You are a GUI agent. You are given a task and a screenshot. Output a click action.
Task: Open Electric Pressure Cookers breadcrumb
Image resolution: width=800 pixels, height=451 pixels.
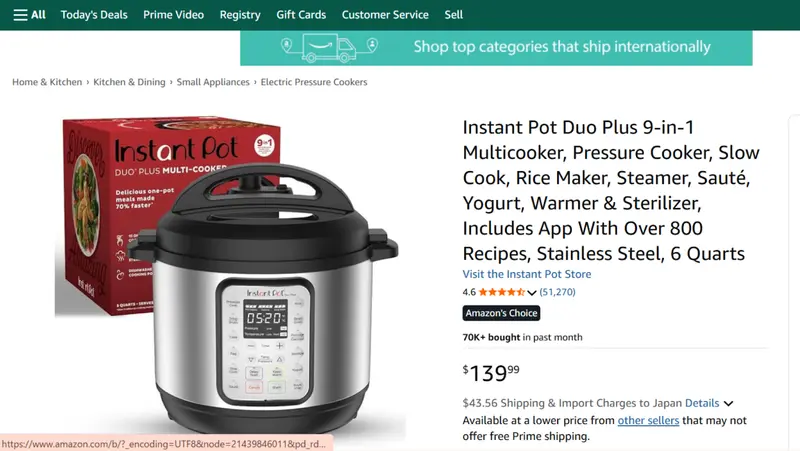(314, 82)
